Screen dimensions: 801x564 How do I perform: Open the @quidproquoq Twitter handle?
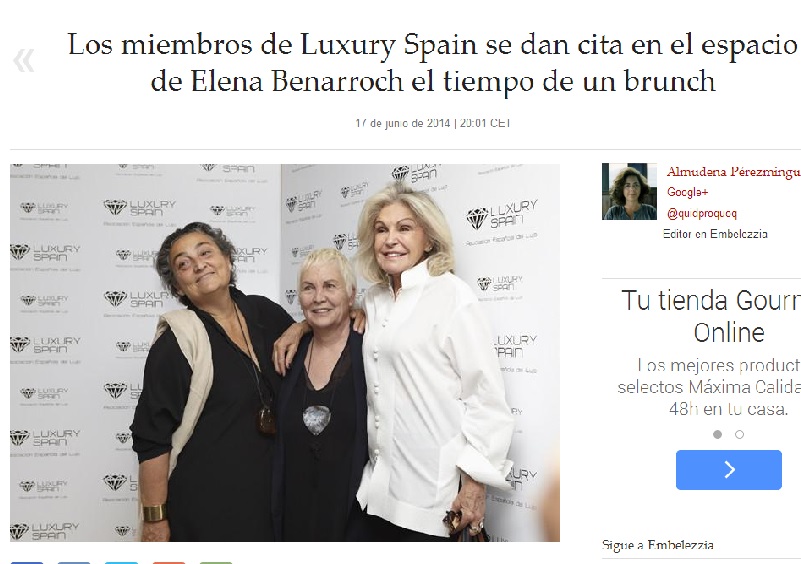[x=701, y=213]
